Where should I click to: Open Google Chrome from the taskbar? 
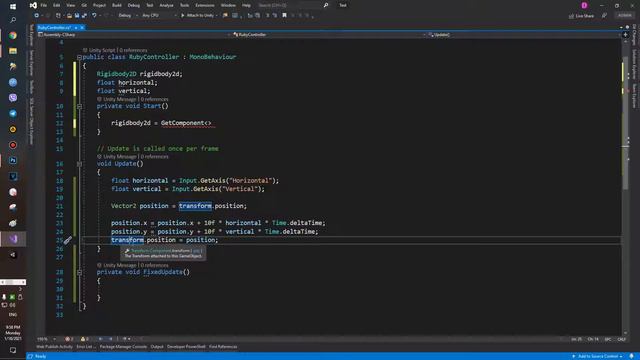click(13, 36)
